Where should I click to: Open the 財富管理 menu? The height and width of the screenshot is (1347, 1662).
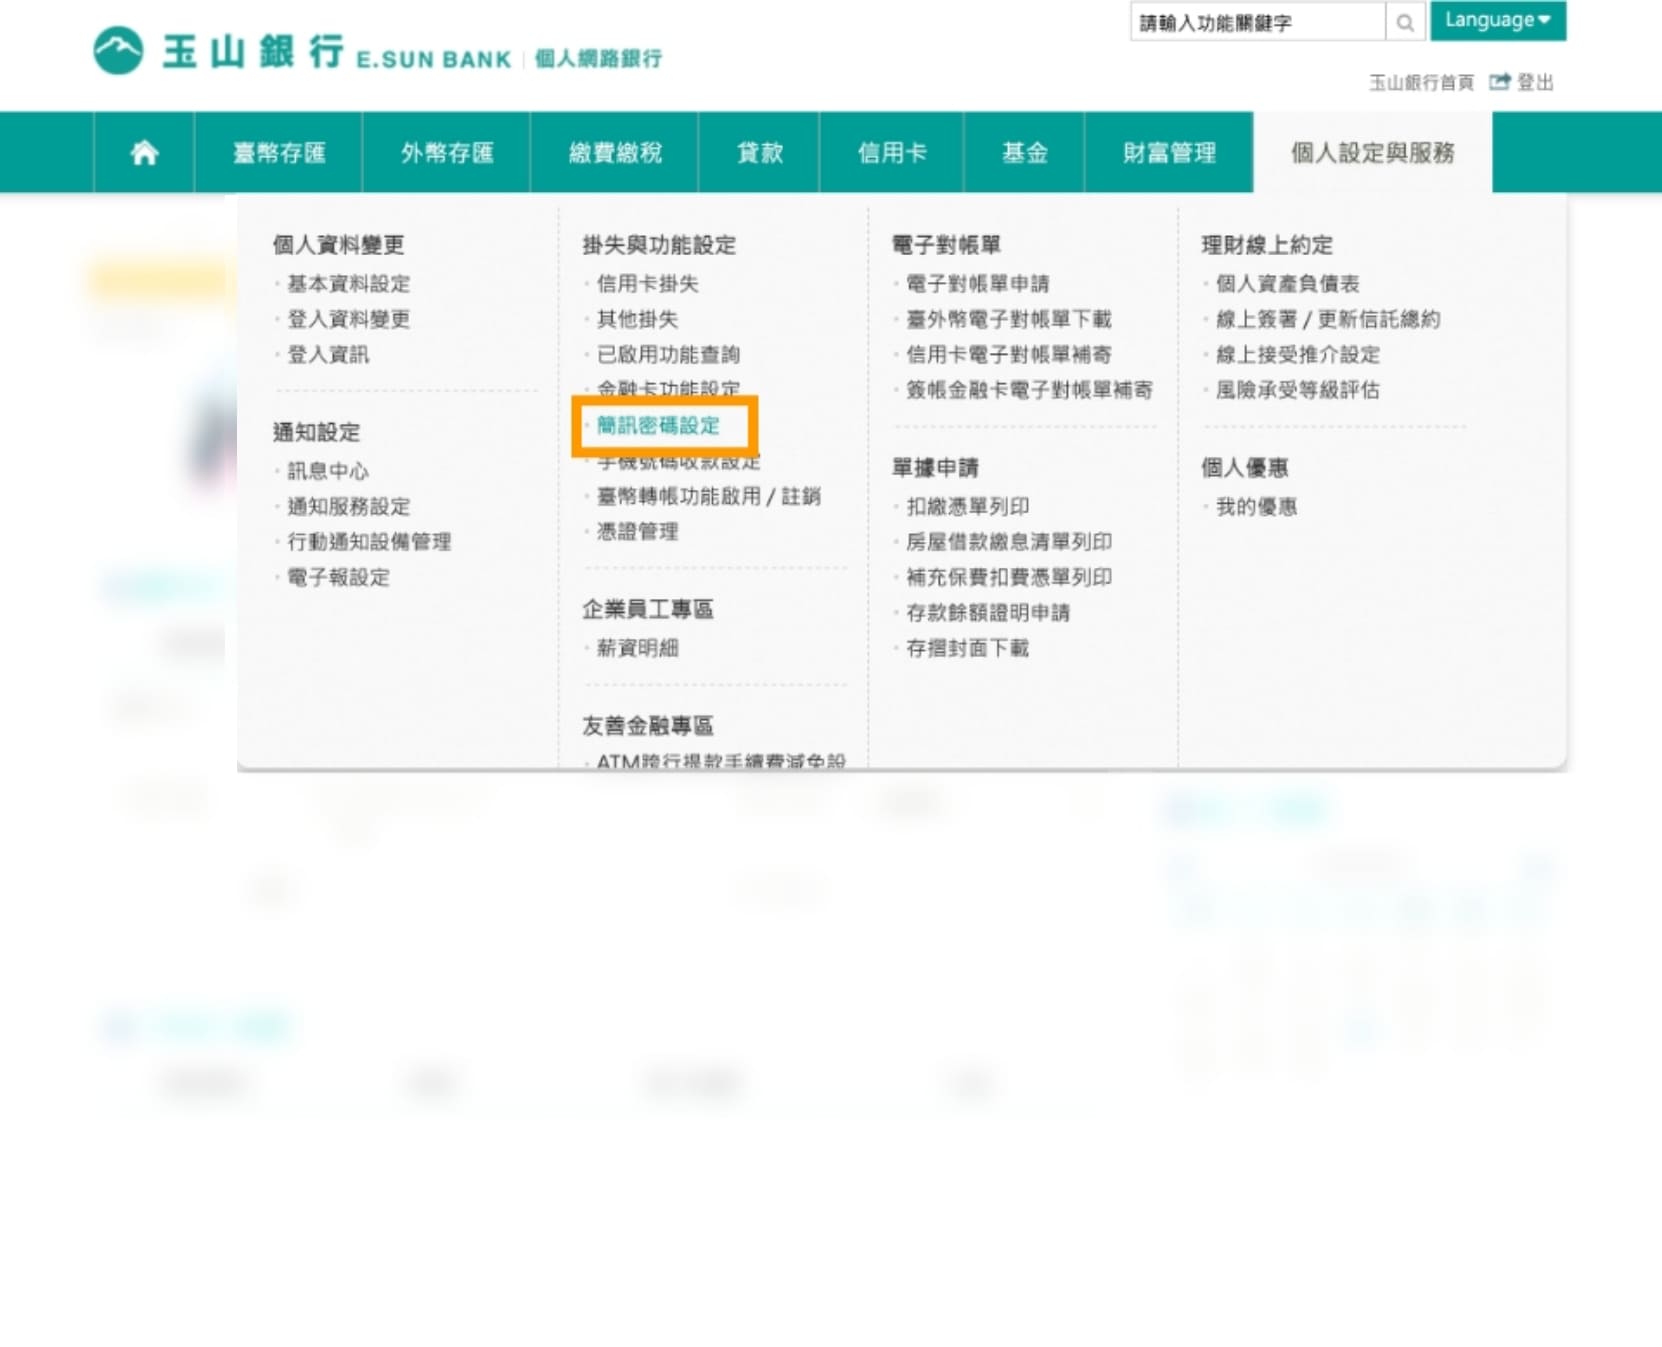pos(1169,152)
